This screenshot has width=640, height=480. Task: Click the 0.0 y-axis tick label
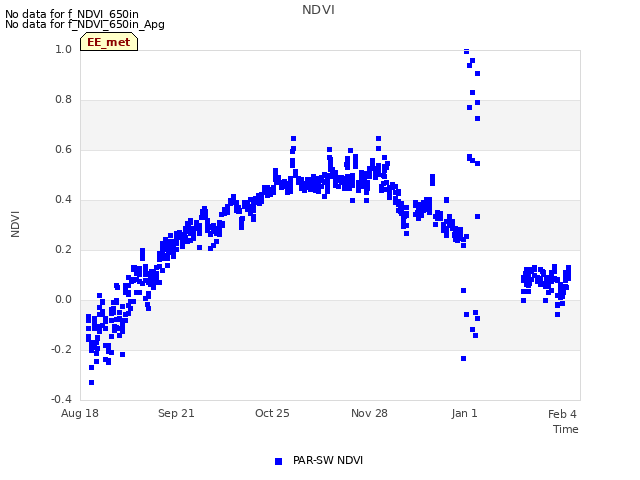63,300
